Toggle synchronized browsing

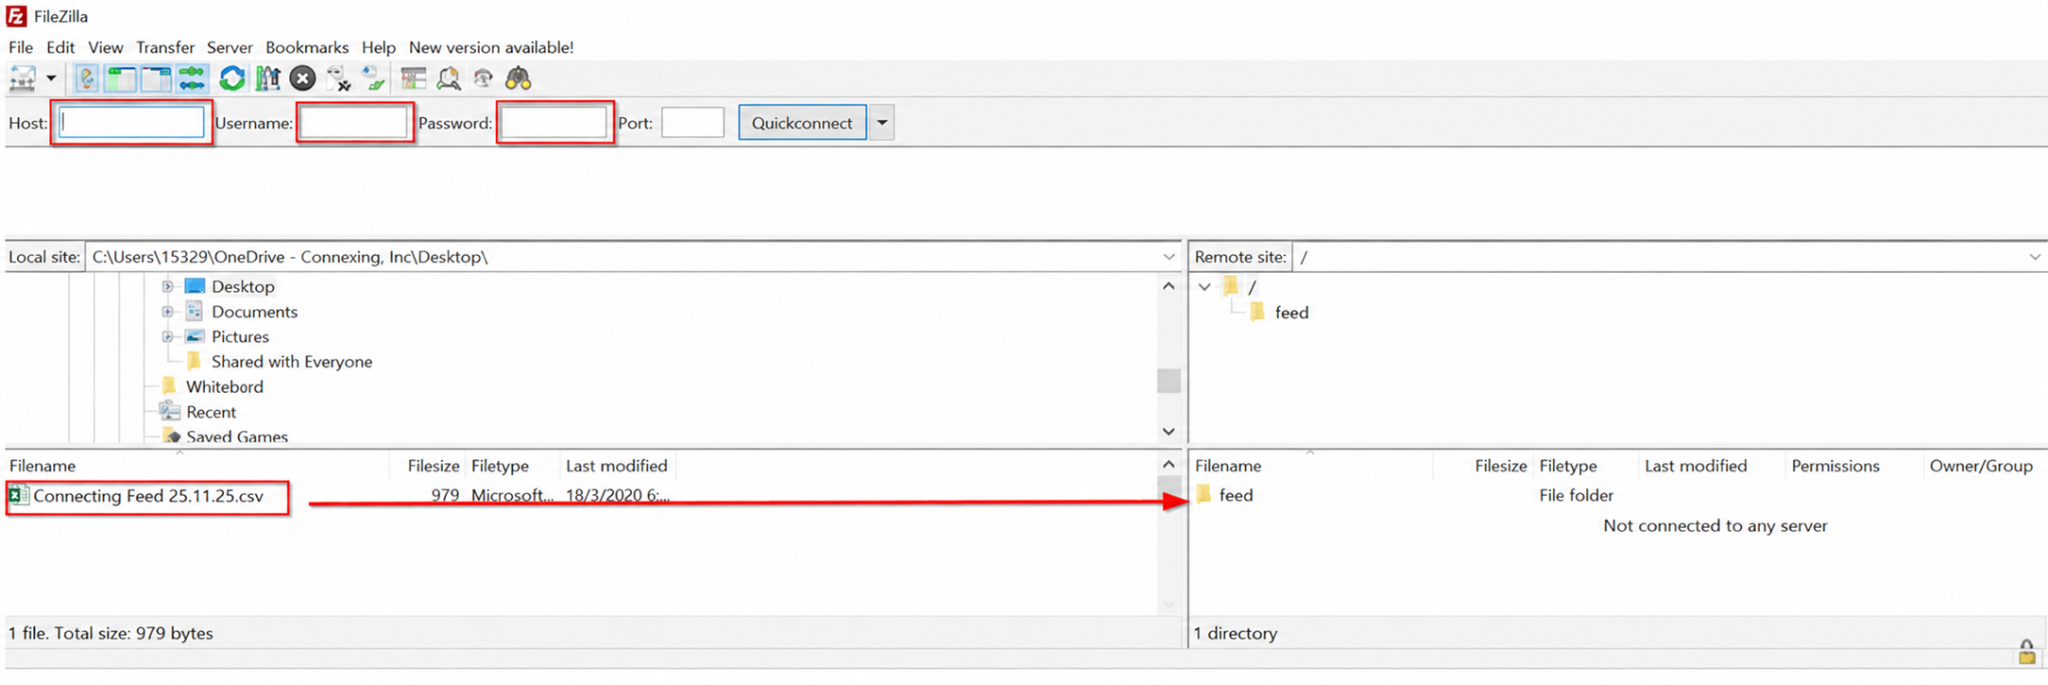point(483,78)
